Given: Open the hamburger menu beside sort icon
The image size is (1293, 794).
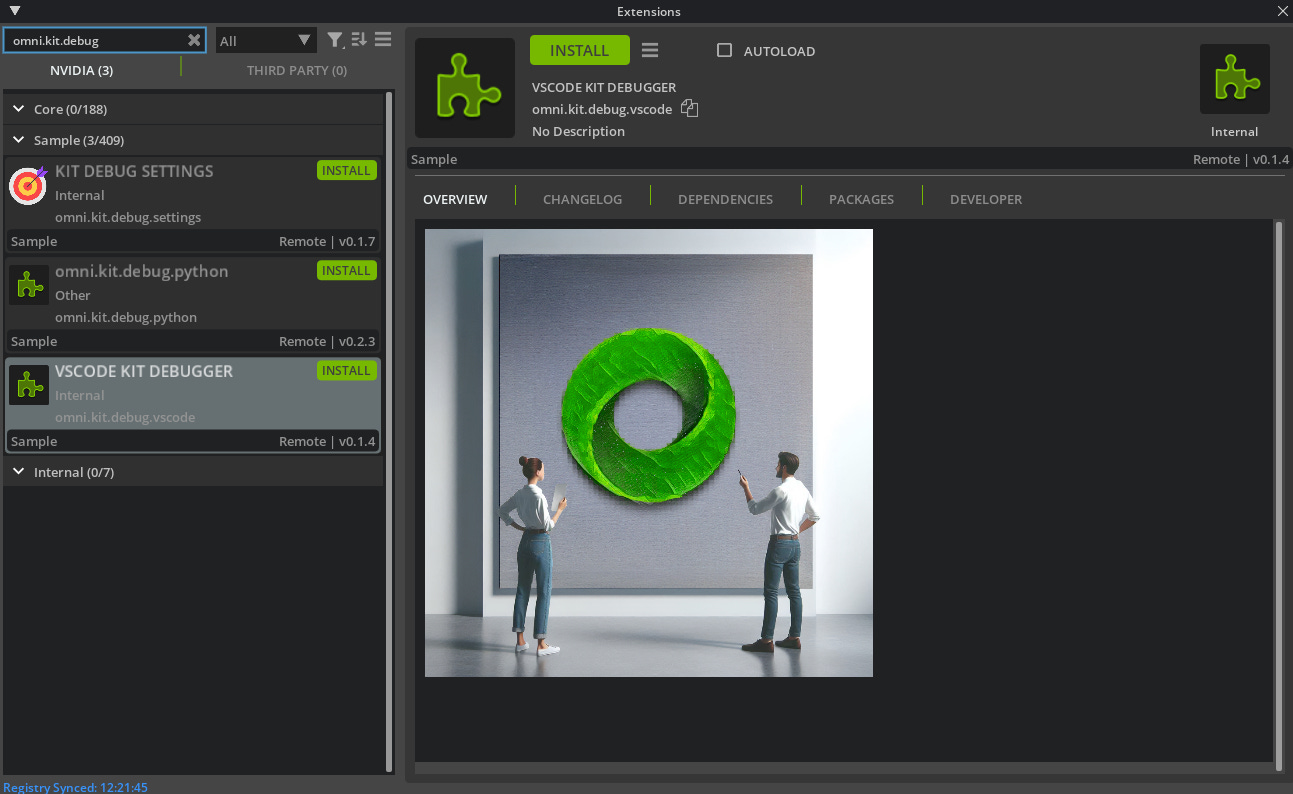Looking at the screenshot, I should tap(383, 40).
